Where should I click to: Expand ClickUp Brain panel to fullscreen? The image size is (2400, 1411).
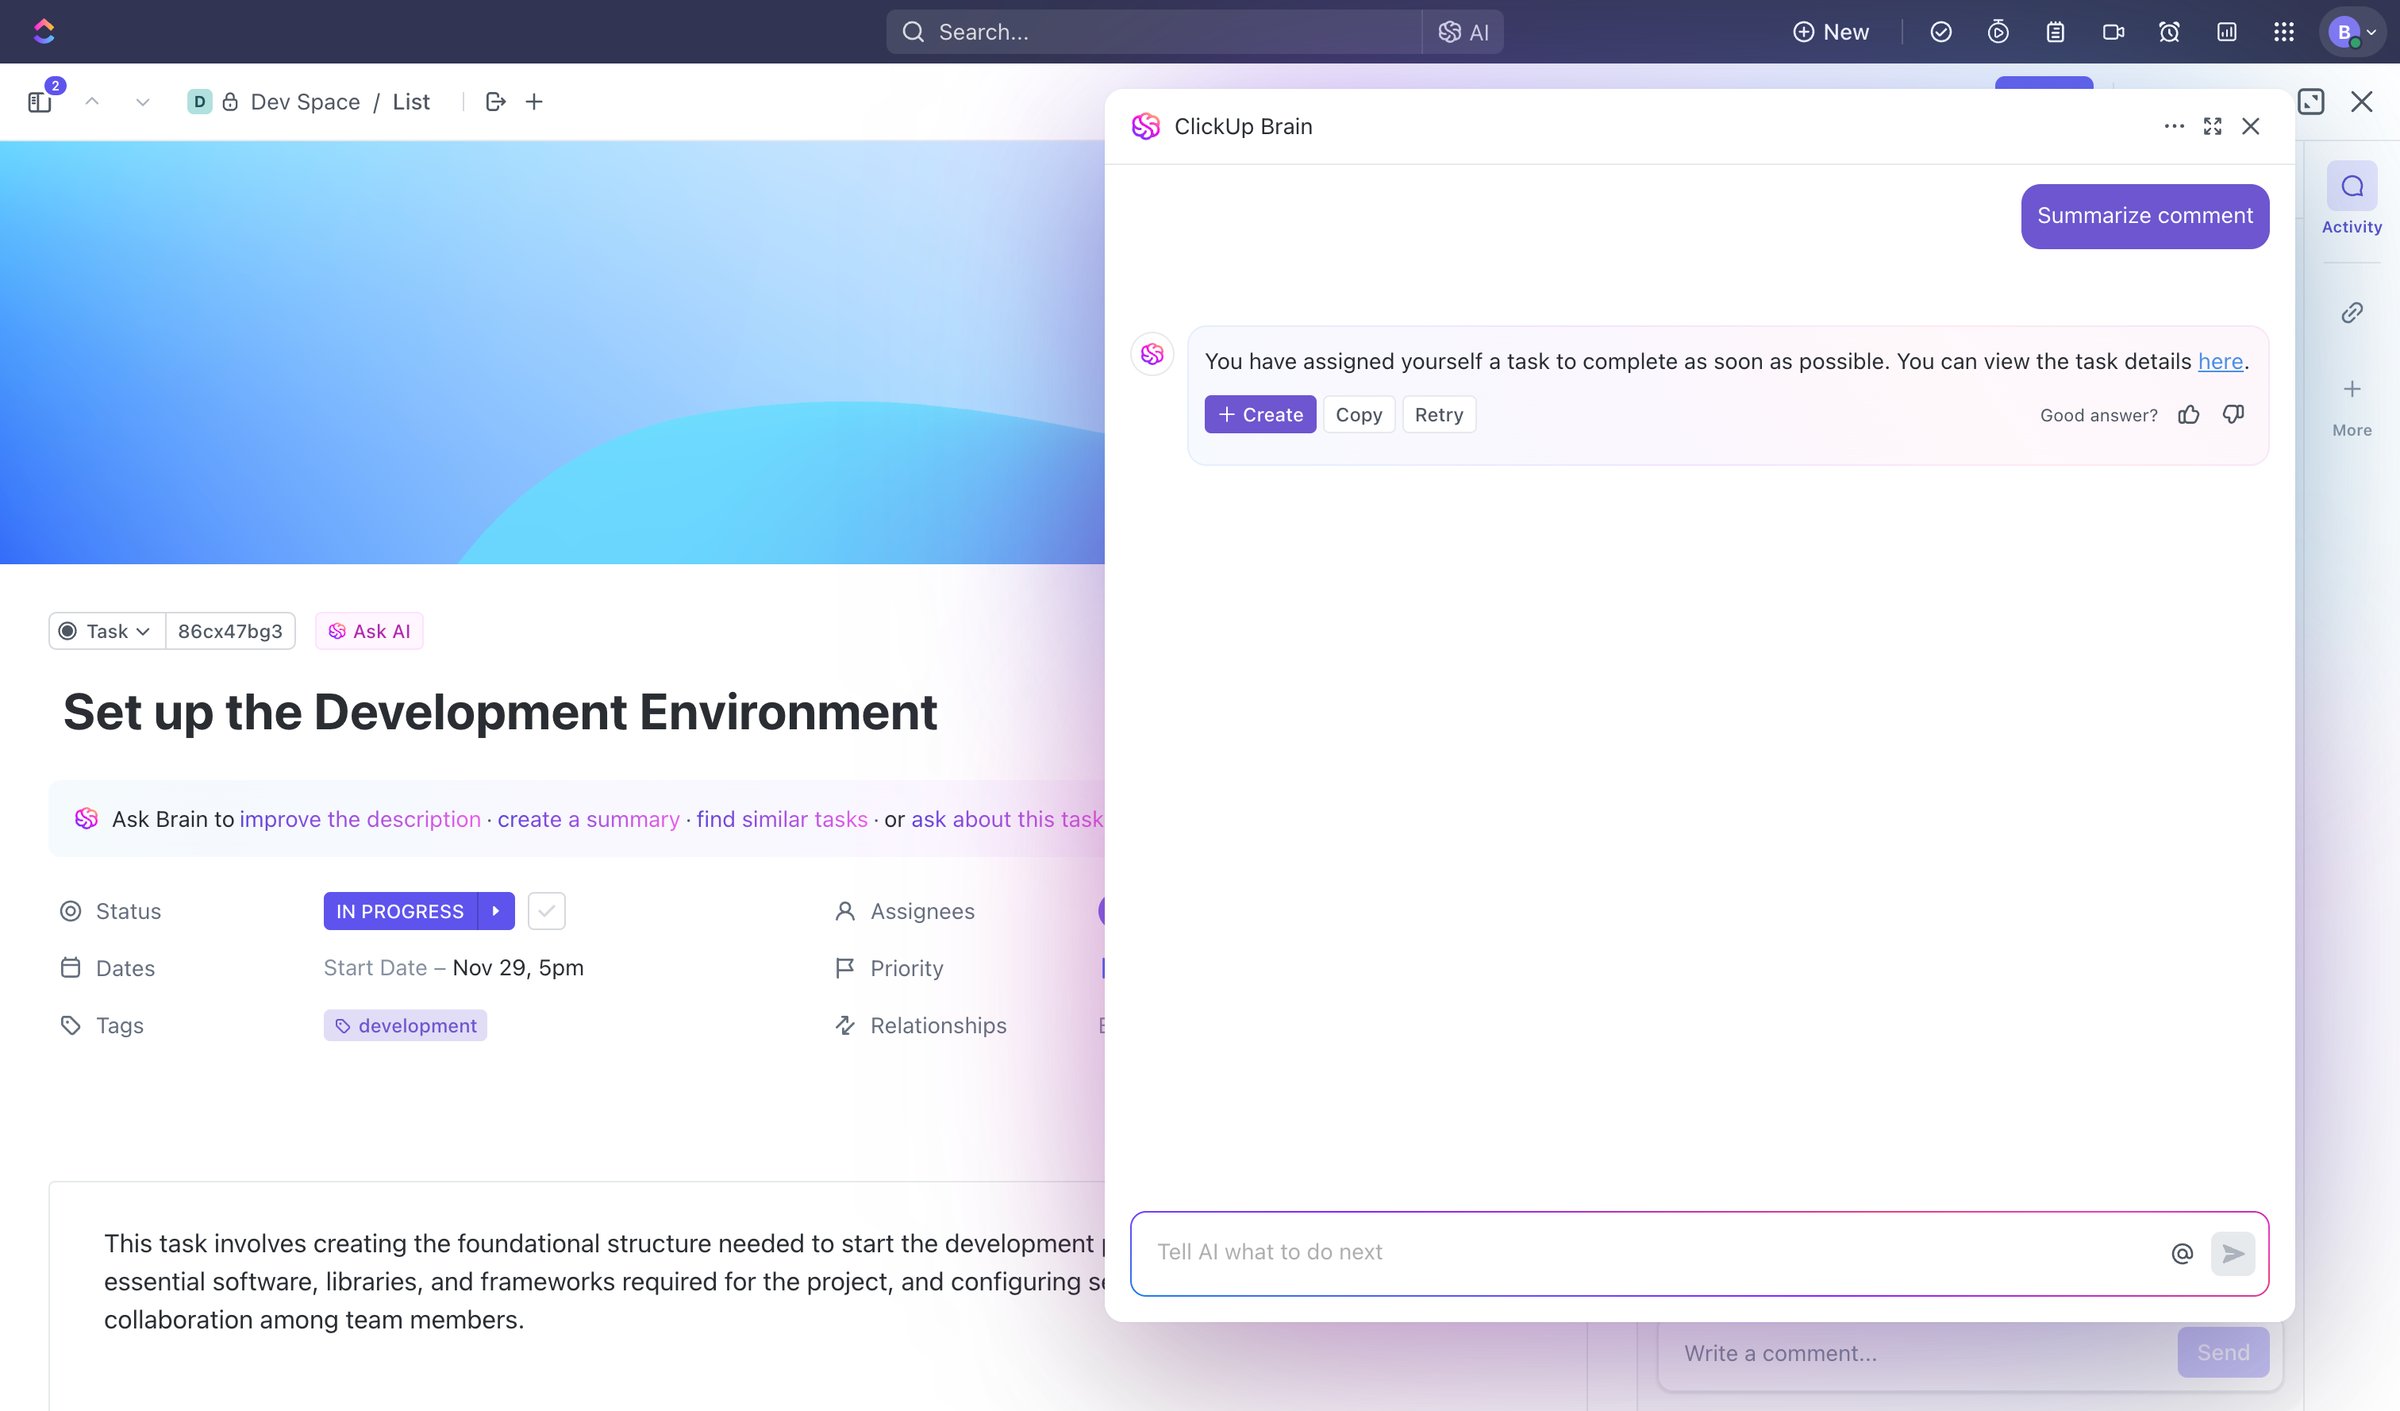click(x=2212, y=126)
